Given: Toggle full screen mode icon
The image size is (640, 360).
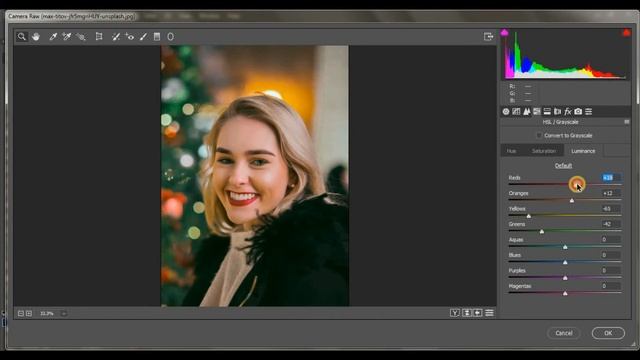Looking at the screenshot, I should [x=488, y=37].
